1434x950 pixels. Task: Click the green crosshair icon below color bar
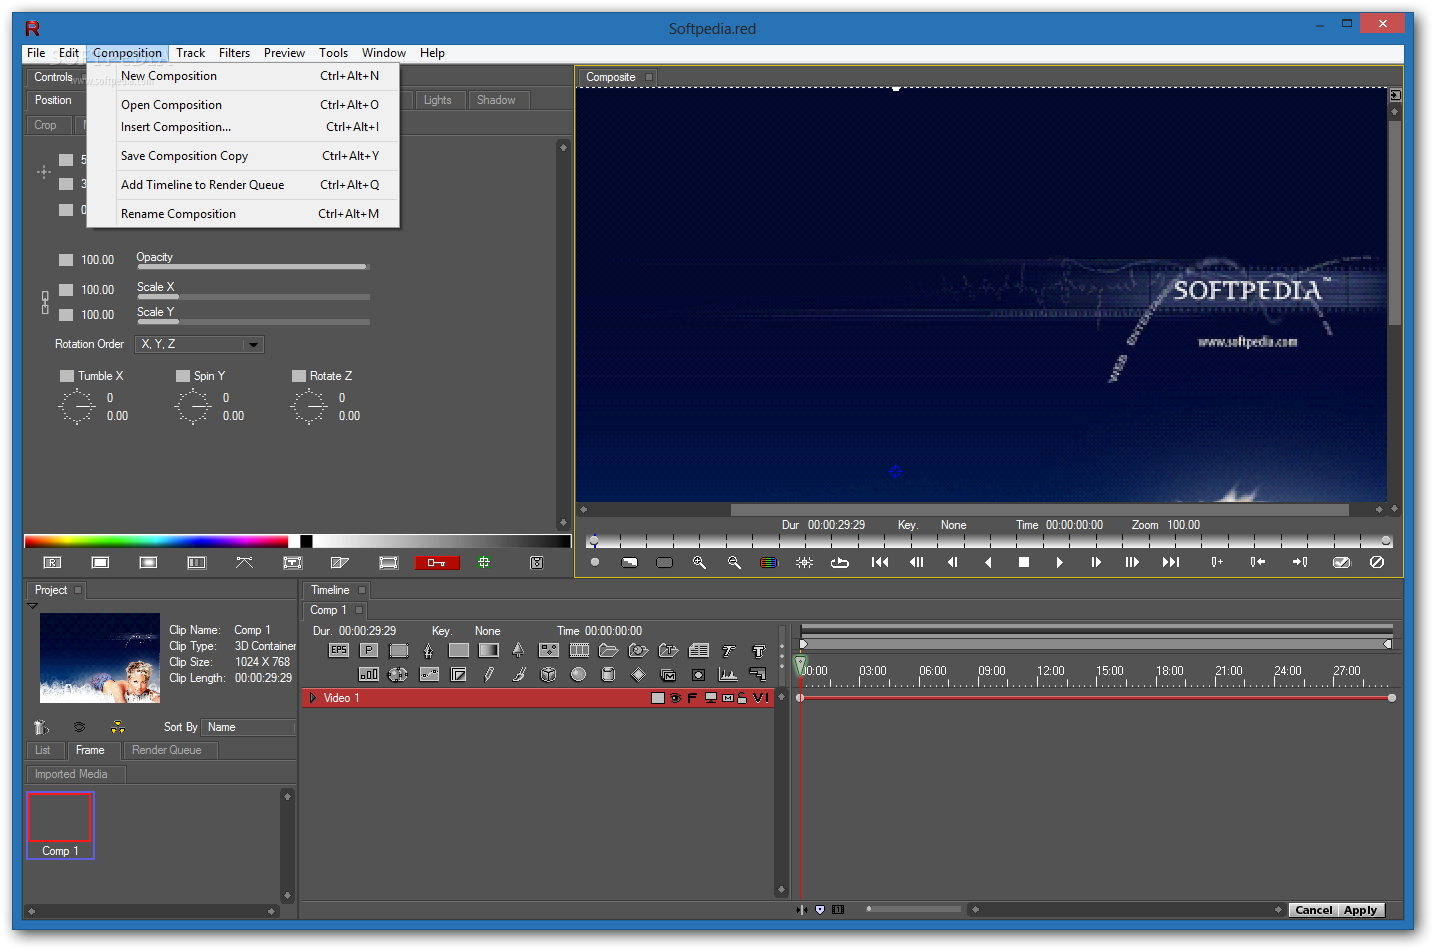tap(484, 563)
